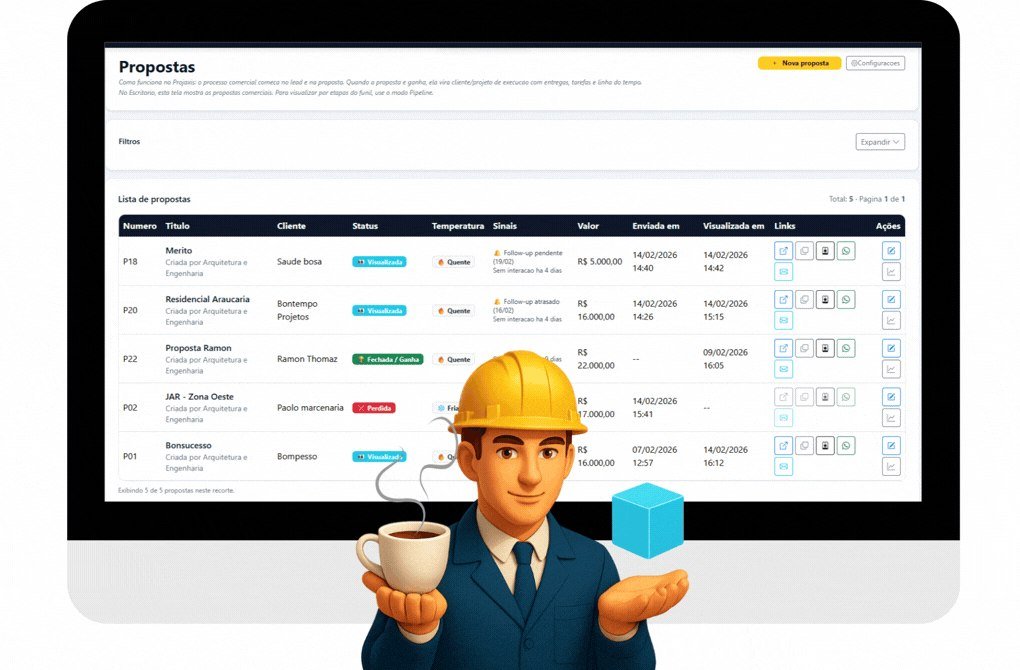The height and width of the screenshot is (670, 1020).
Task: Click the Perdida status badge
Action: pos(374,408)
